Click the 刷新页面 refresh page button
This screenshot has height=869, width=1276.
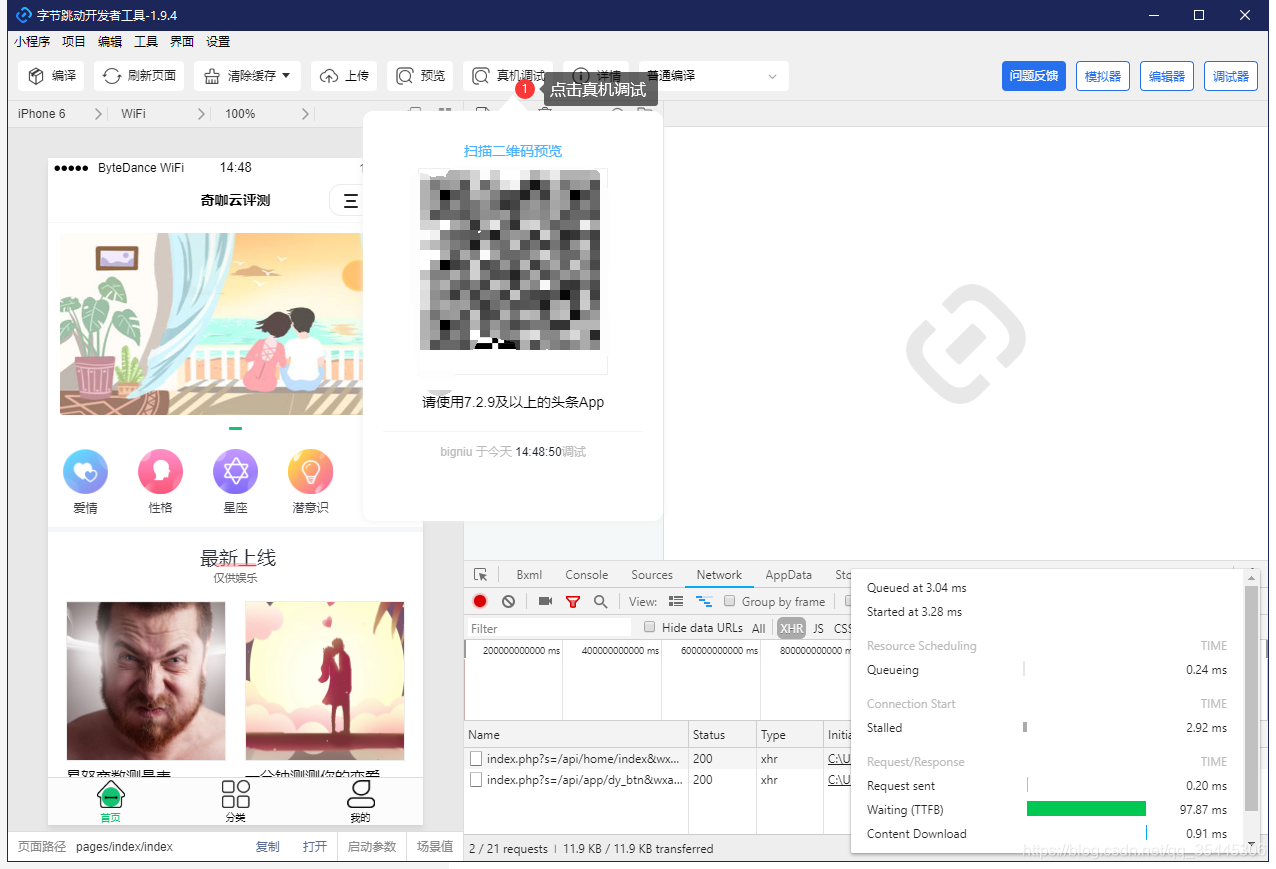[139, 76]
